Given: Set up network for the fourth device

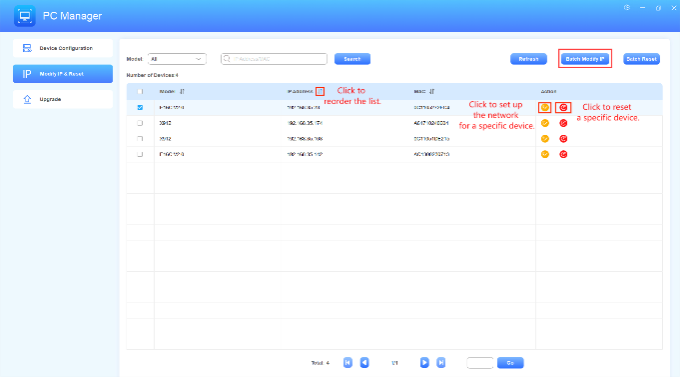Looking at the screenshot, I should pos(545,154).
